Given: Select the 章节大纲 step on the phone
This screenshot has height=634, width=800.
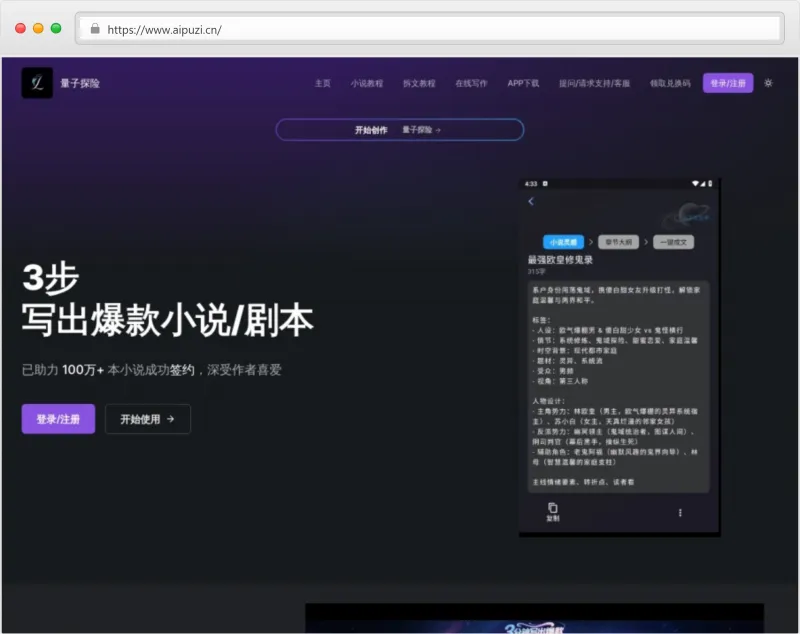Looking at the screenshot, I should coord(621,241).
